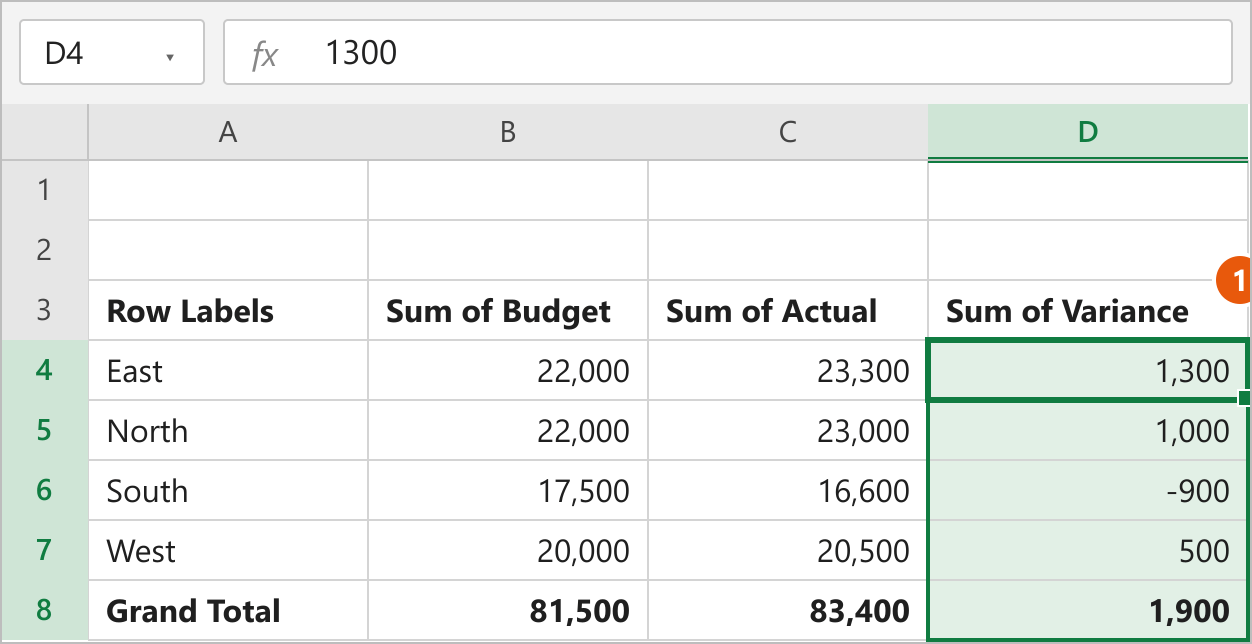1252x644 pixels.
Task: Click the 83,400 total actual cell
Action: 788,610
